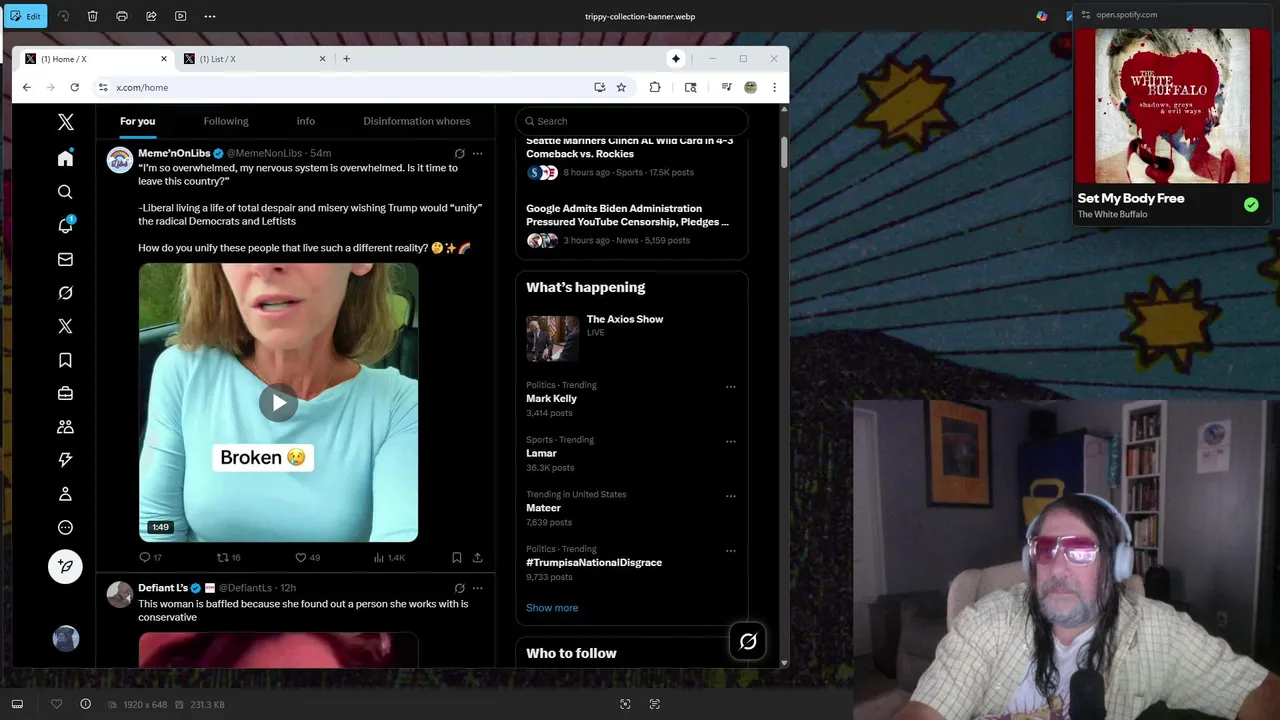Image resolution: width=1280 pixels, height=720 pixels.
Task: Bookmark the Meme'nOnLibs post
Action: pyautogui.click(x=457, y=557)
